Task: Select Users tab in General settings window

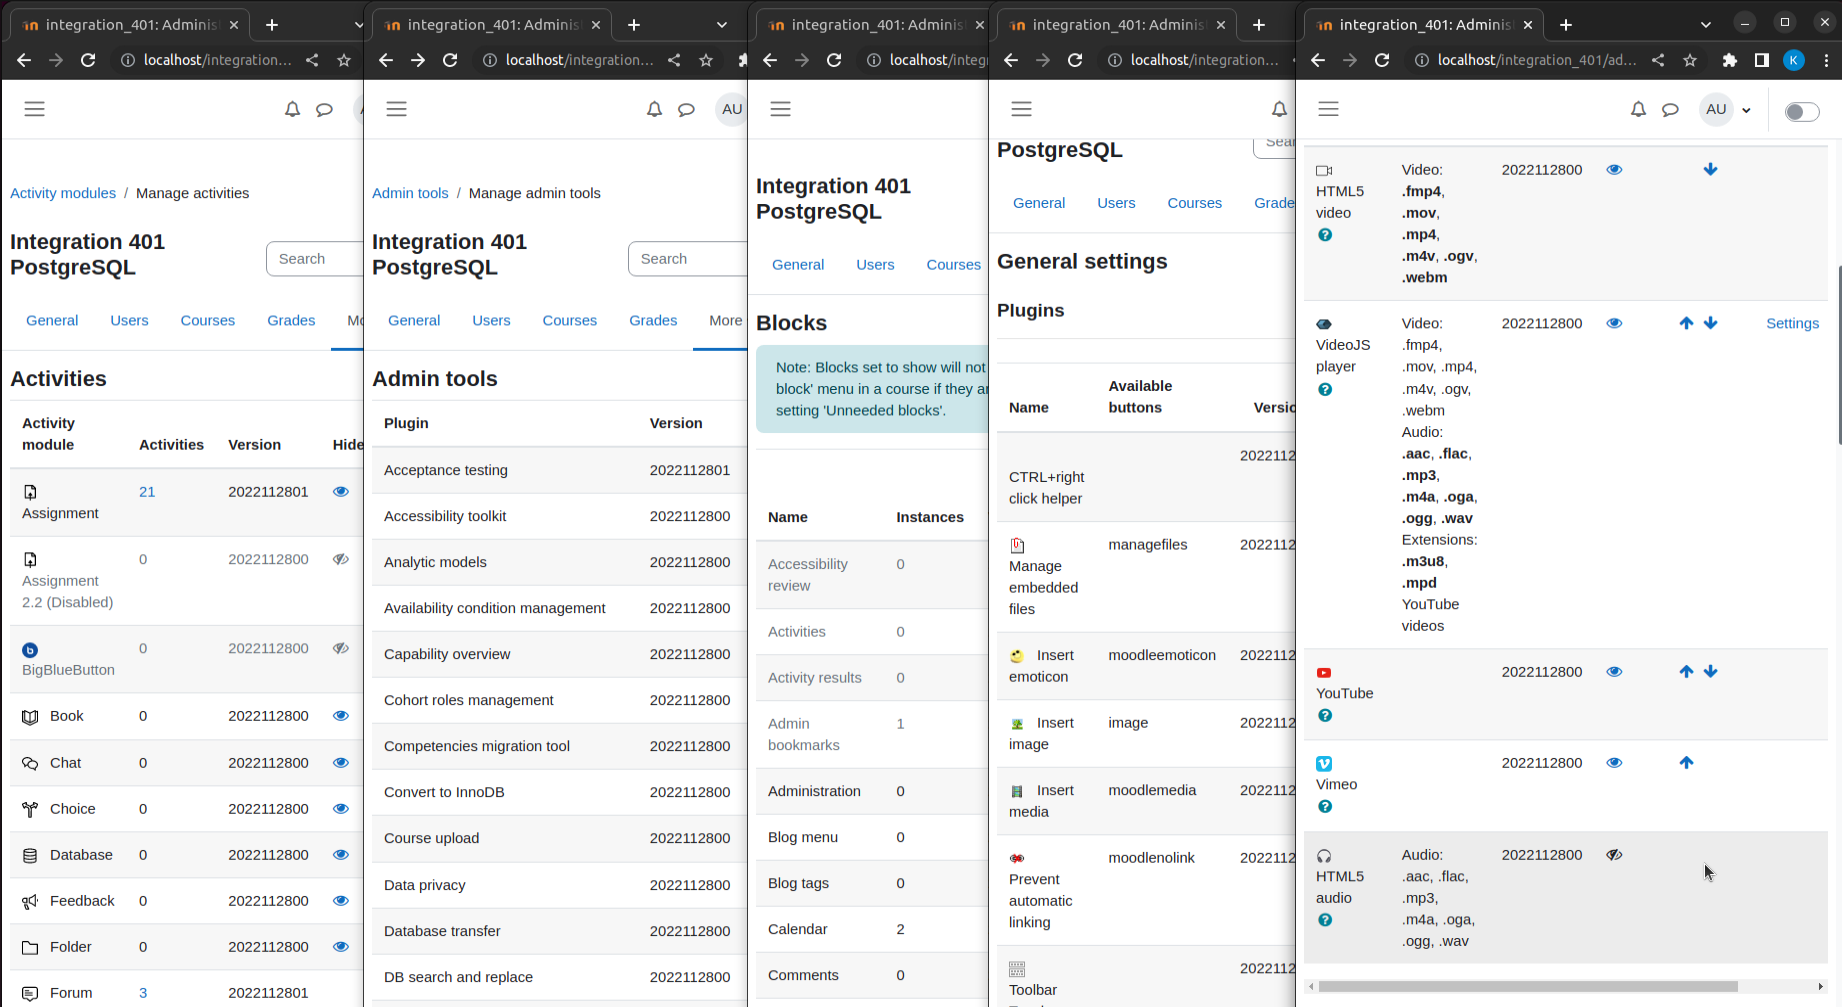Action: click(x=1116, y=202)
